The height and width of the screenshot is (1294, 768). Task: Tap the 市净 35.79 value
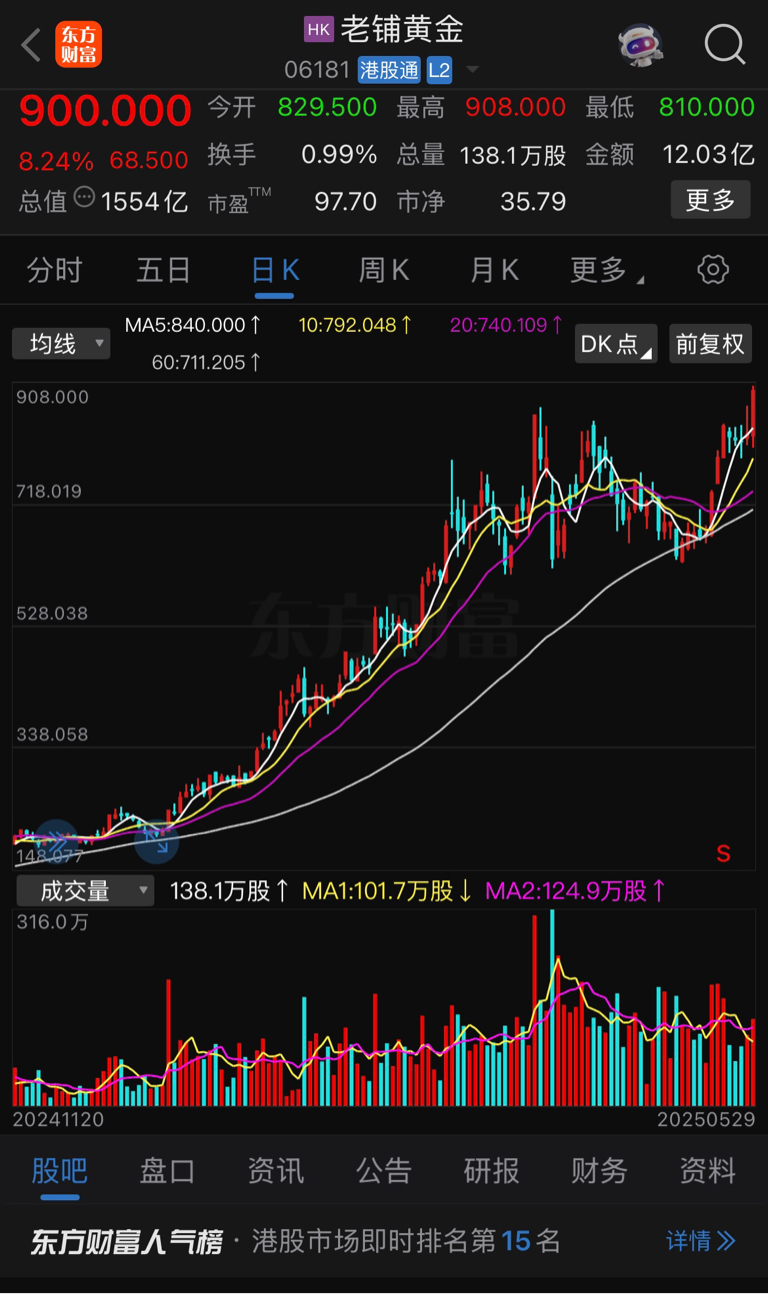click(533, 201)
